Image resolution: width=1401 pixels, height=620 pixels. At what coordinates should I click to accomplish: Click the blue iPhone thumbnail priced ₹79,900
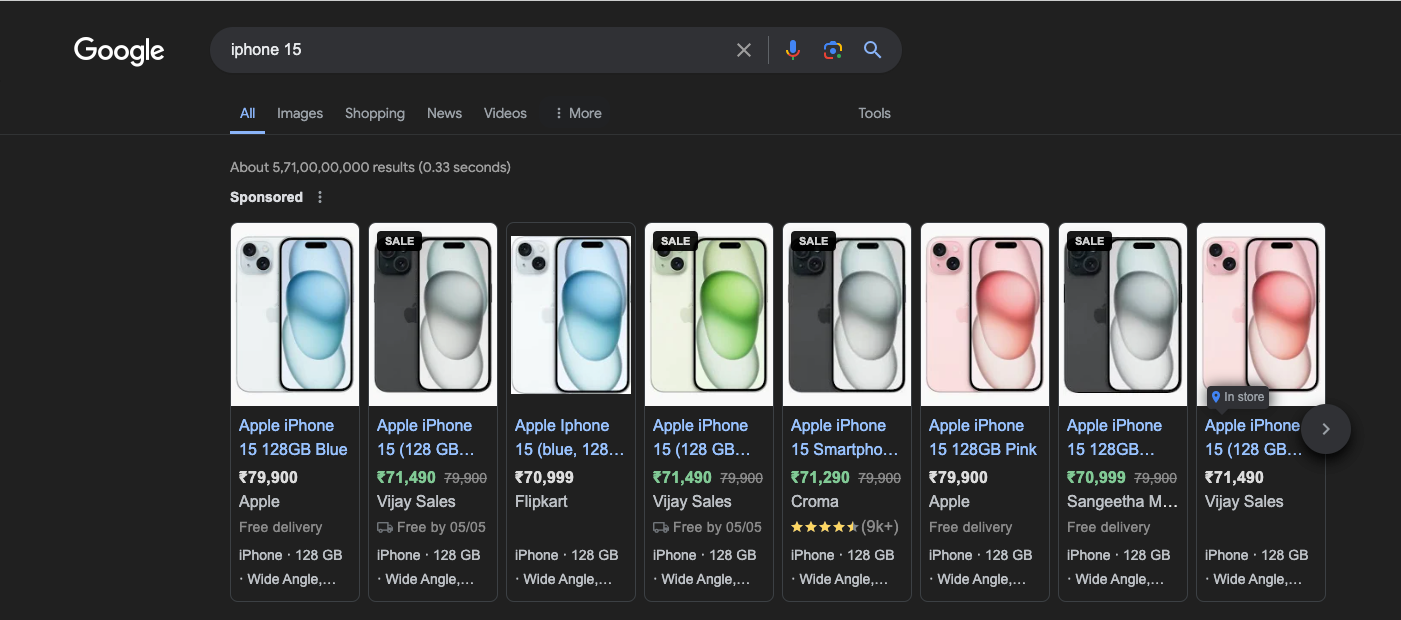coord(295,314)
